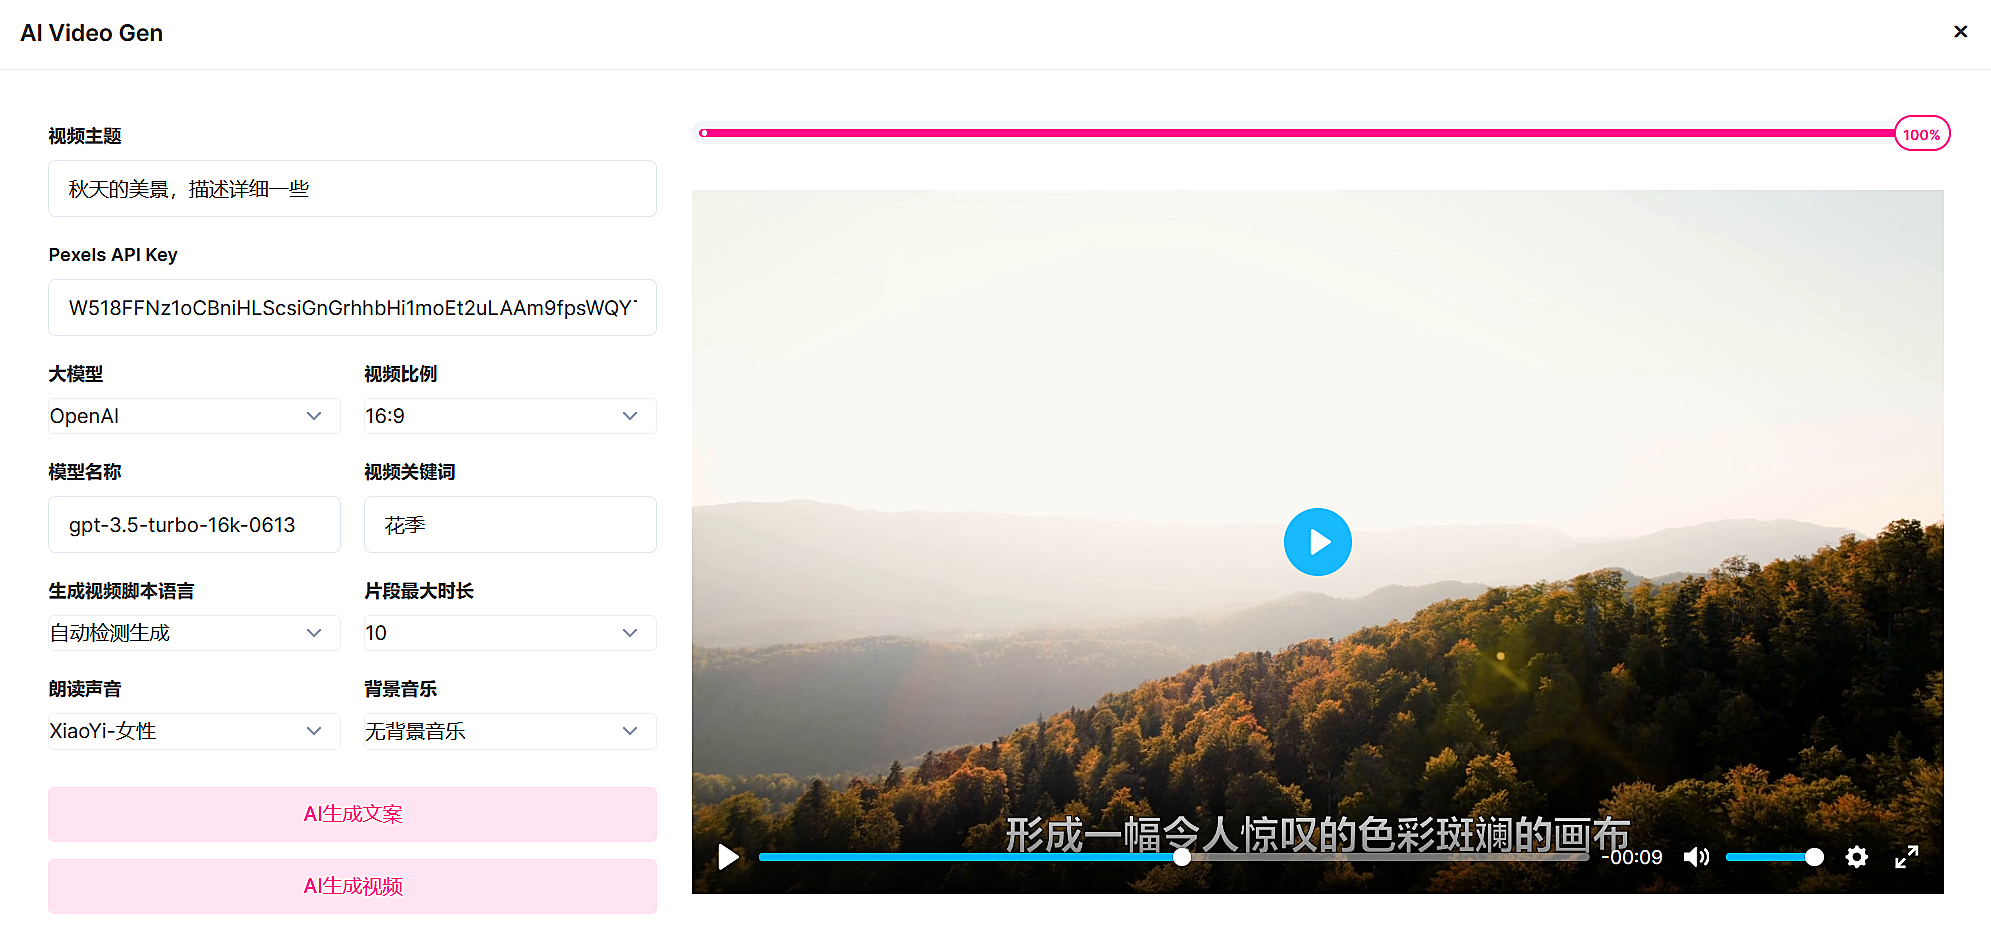Click the video seek bar handle
This screenshot has width=1991, height=933.
(x=1182, y=857)
